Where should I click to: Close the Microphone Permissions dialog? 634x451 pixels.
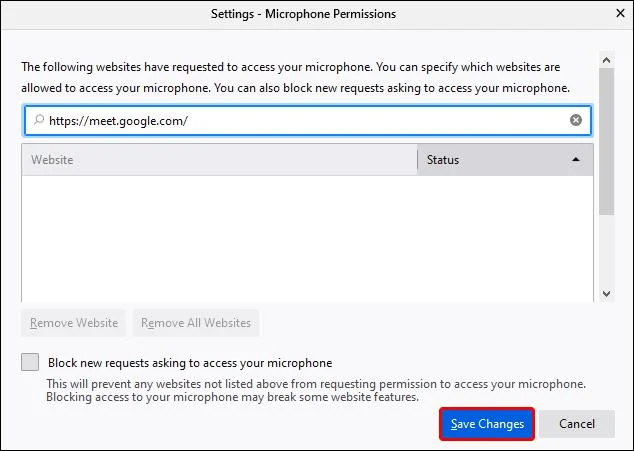click(620, 13)
